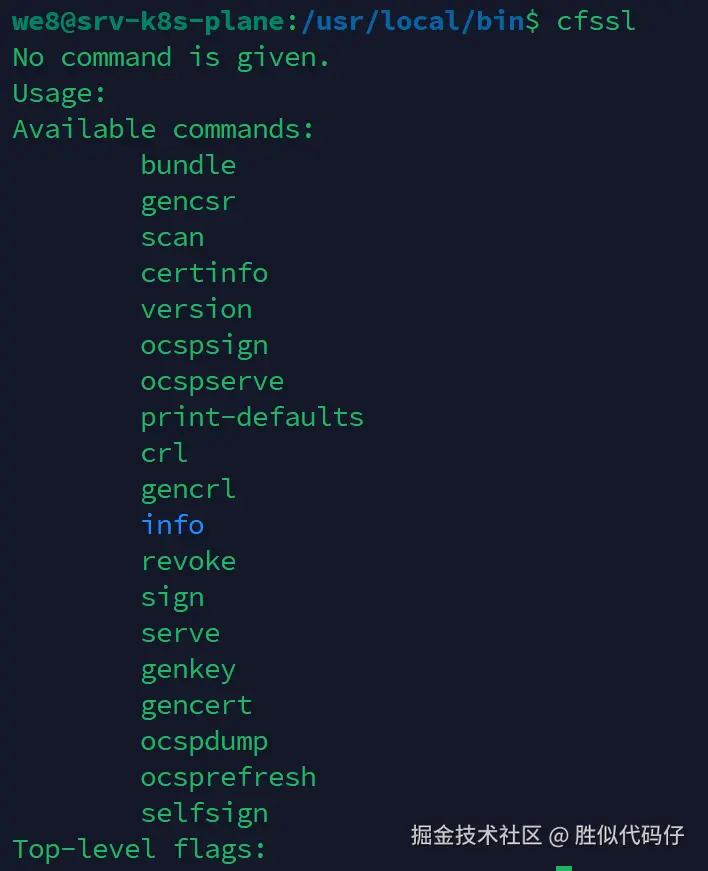Click the 'certinfo' command line
708x871 pixels.
(x=204, y=273)
